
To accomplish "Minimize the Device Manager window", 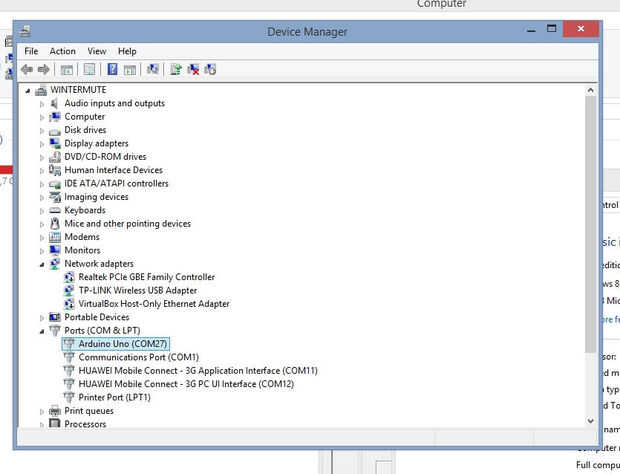I will (531, 30).
